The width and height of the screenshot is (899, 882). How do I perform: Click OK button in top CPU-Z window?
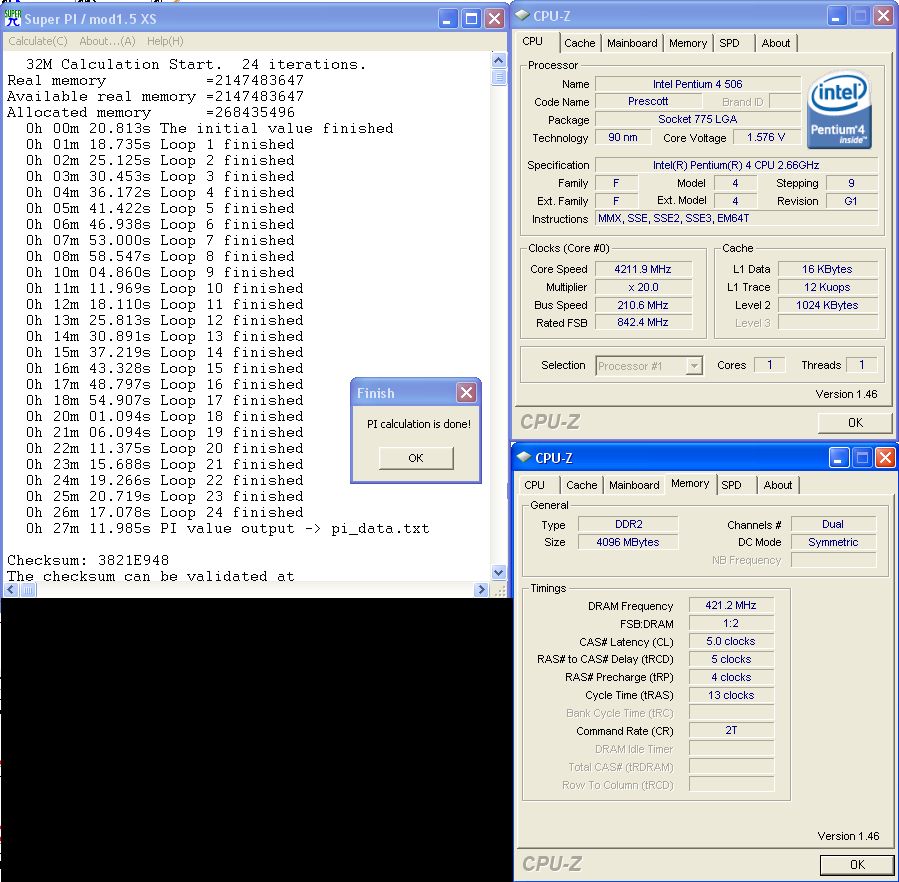pyautogui.click(x=855, y=423)
